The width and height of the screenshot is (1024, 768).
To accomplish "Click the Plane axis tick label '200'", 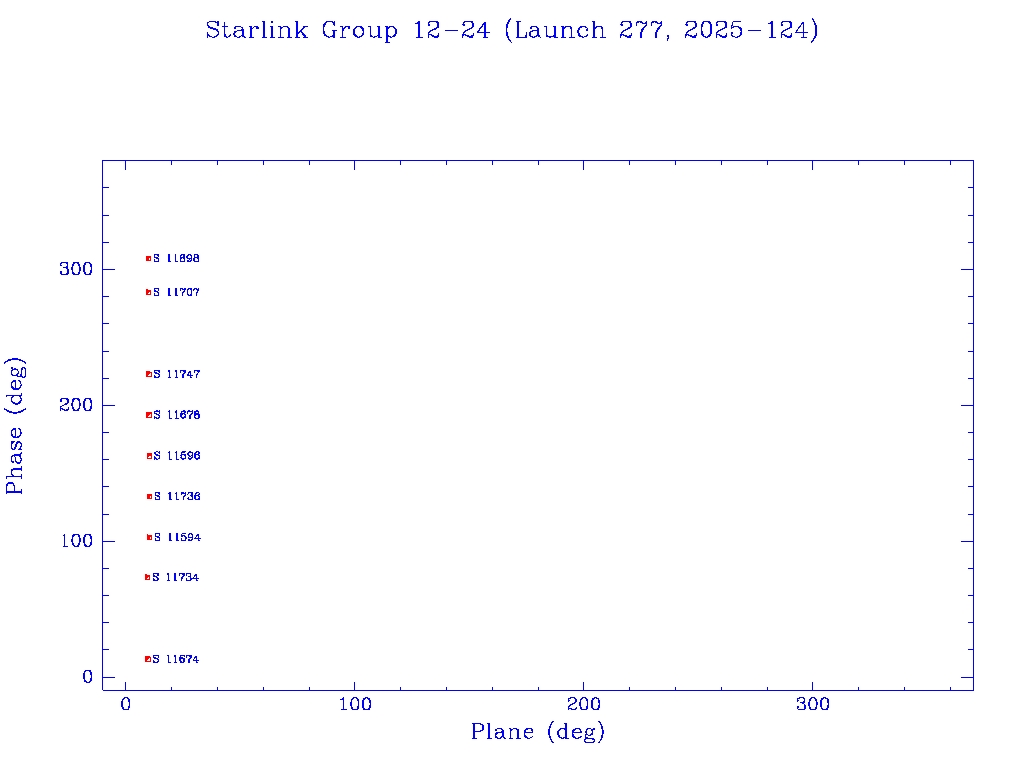I will pos(584,705).
